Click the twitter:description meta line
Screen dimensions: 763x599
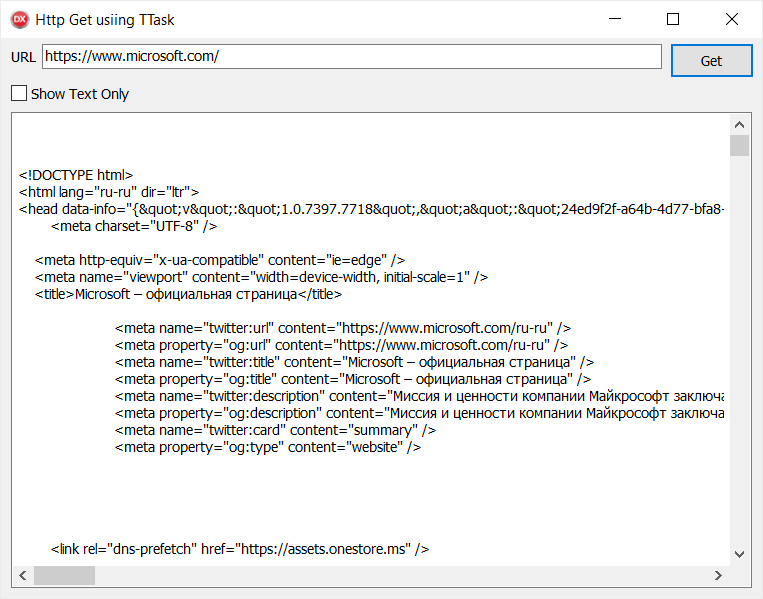pos(419,397)
